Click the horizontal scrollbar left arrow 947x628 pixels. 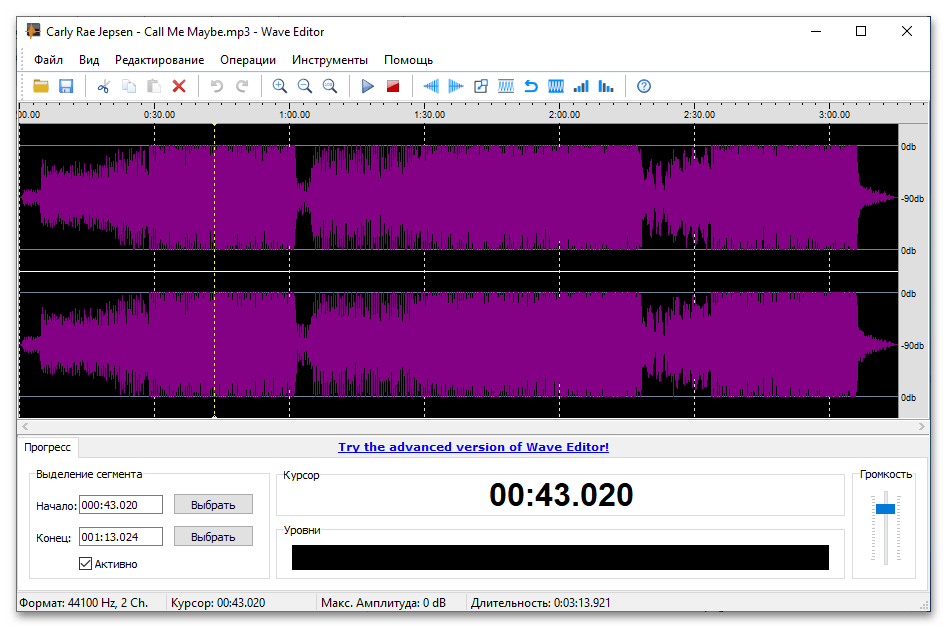click(25, 426)
